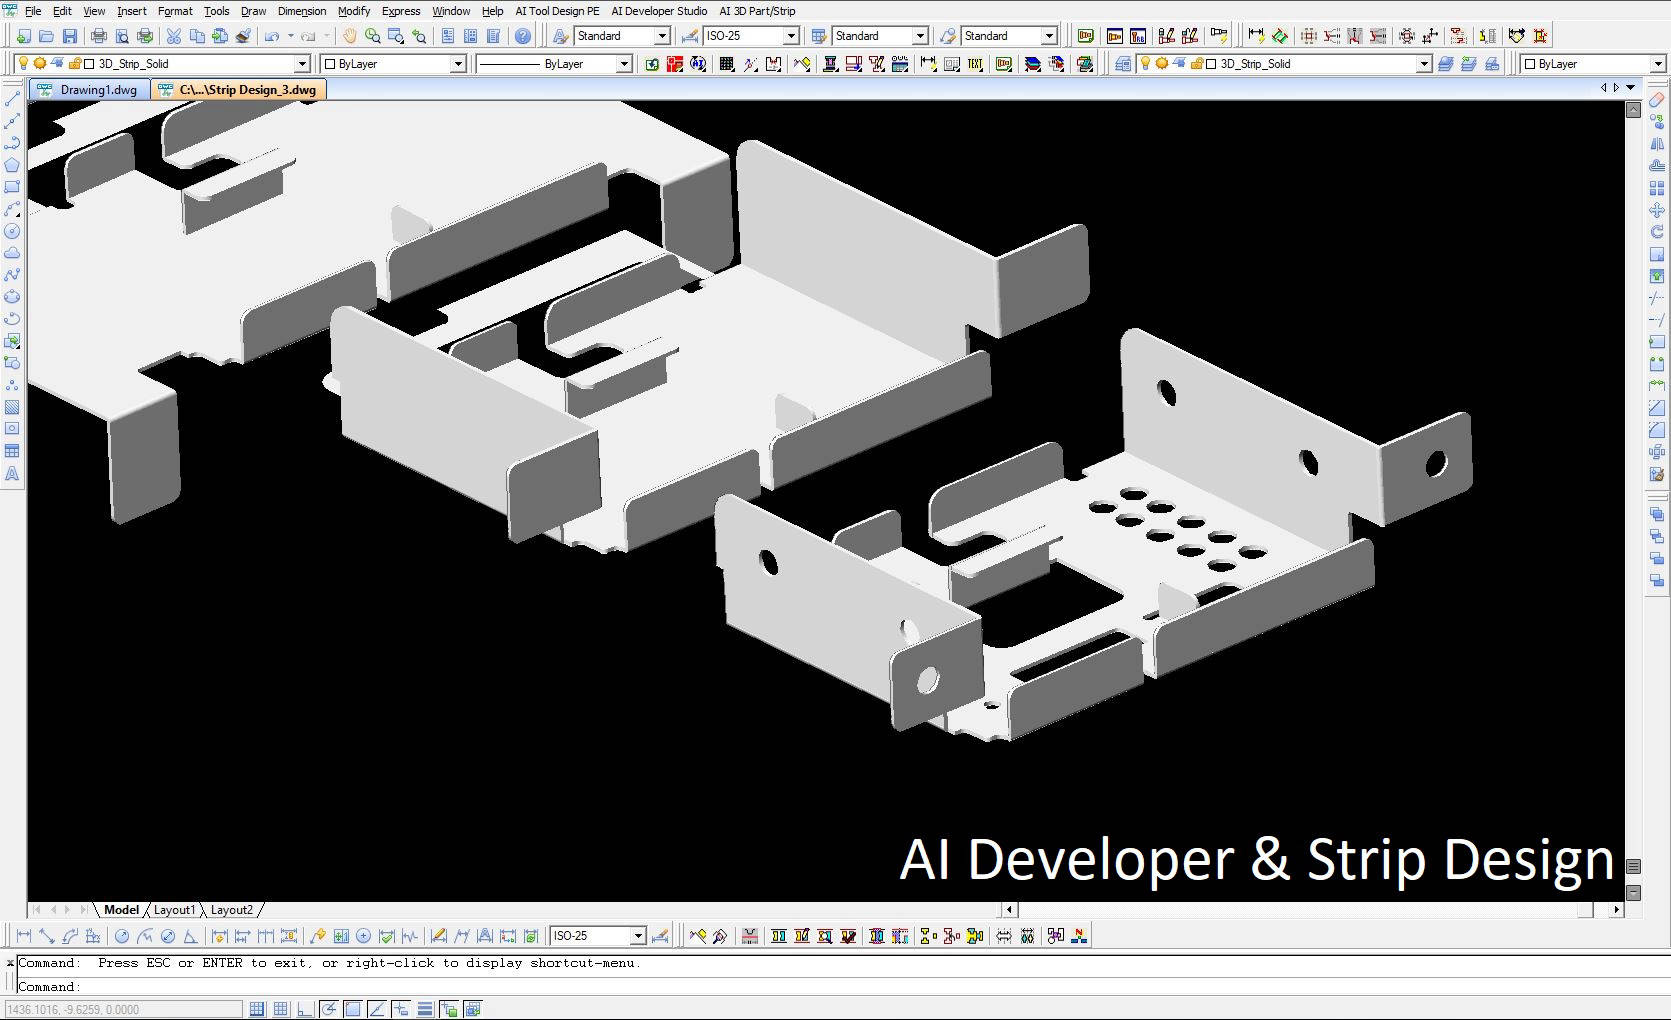Switch to the Drawing1.dwg tab
Screen dimensions: 1671x1020
98,90
